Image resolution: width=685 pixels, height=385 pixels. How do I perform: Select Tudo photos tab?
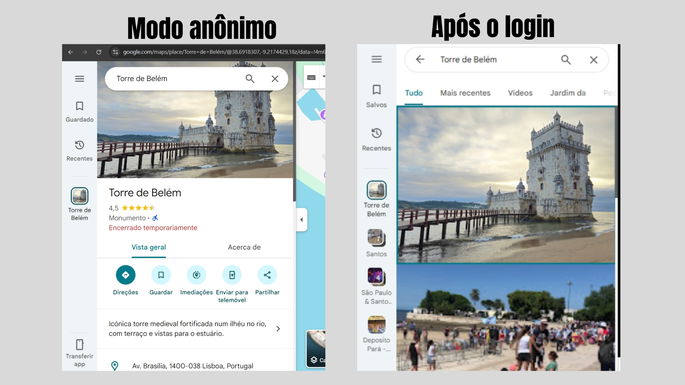(413, 93)
